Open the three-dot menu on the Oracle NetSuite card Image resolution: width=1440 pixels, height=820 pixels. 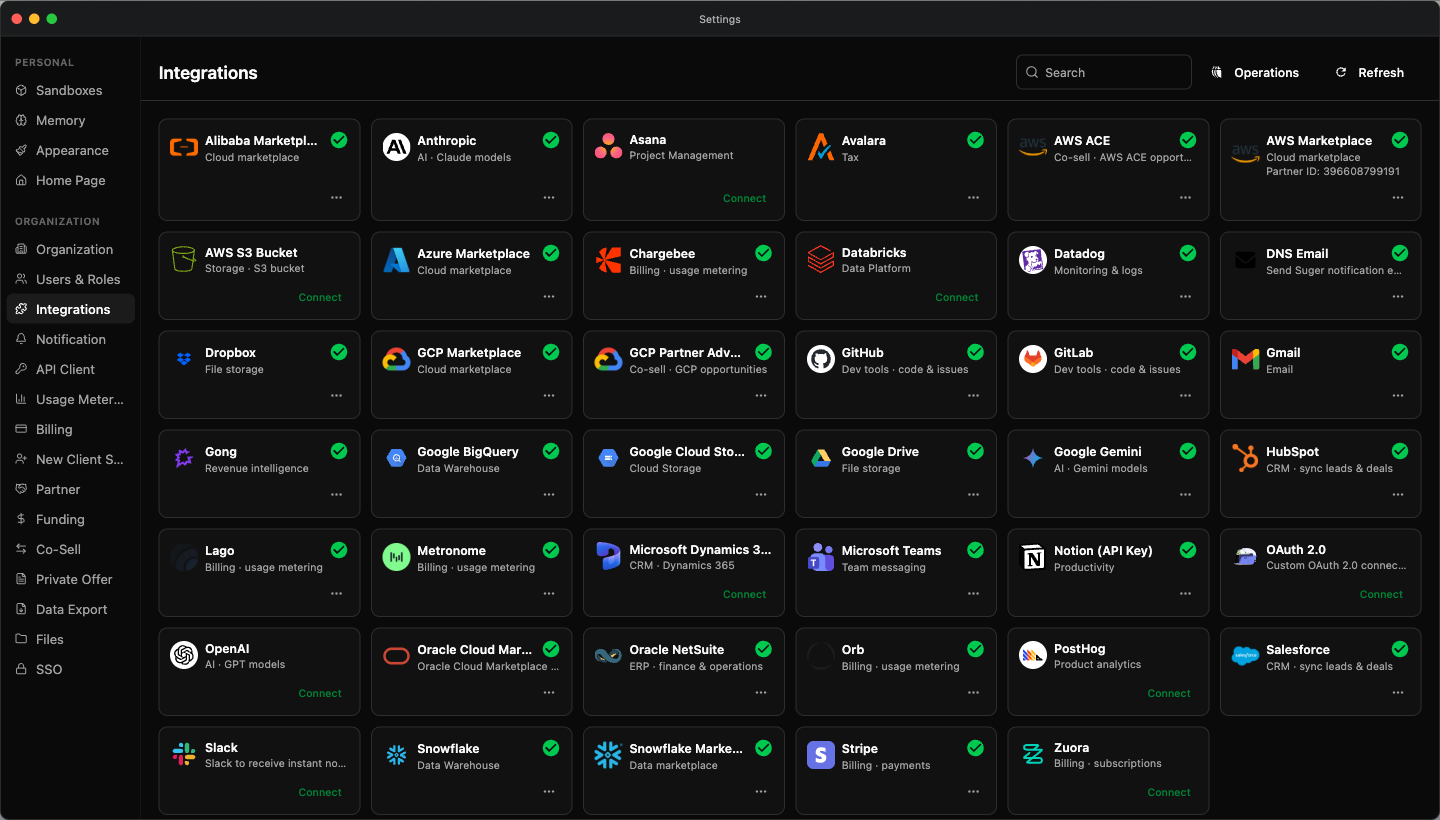click(x=761, y=693)
